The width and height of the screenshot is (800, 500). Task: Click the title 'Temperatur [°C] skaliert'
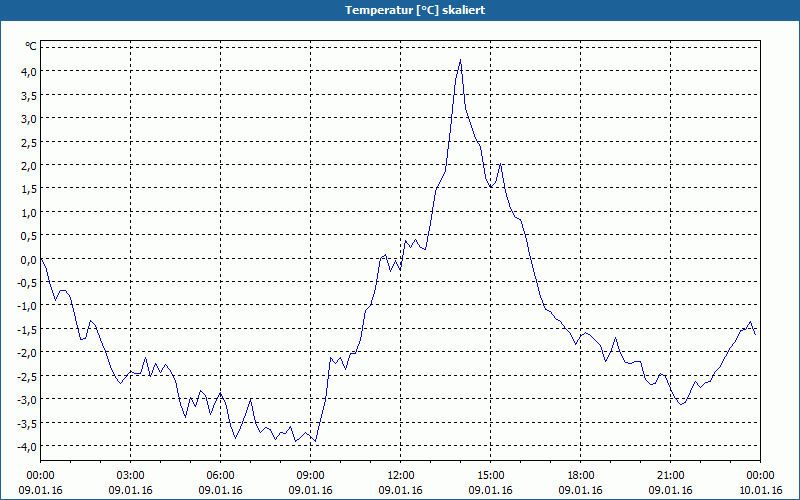point(415,10)
